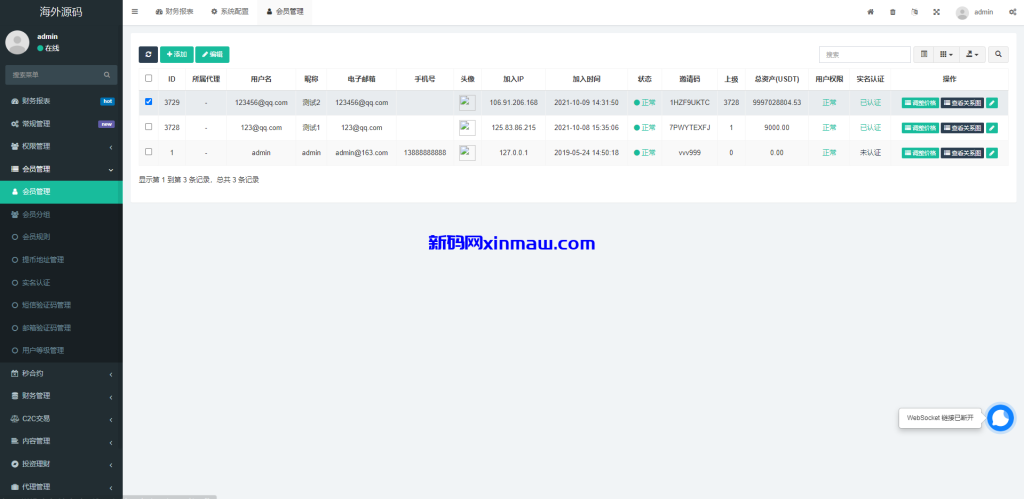
Task: Click 调整价格 button for row 3728
Action: click(920, 128)
